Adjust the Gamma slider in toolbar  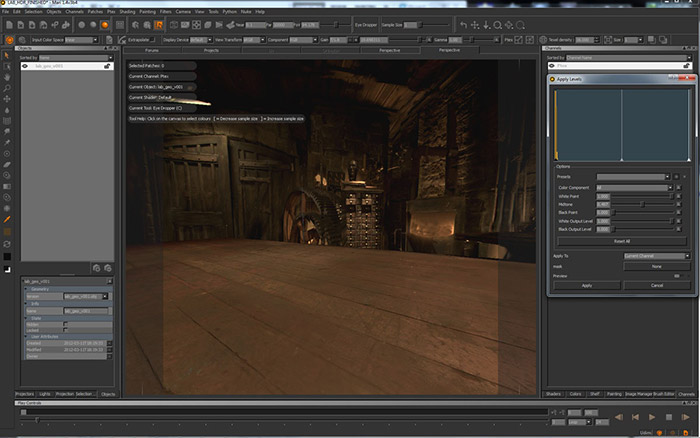click(472, 40)
